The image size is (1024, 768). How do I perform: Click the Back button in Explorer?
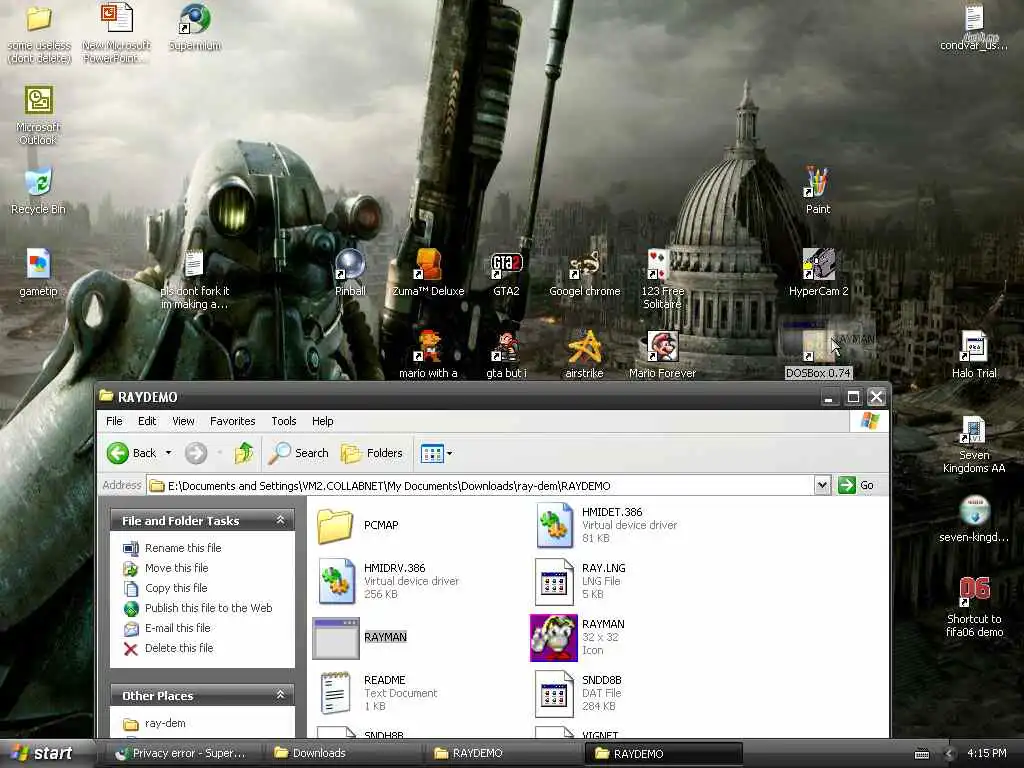coord(132,453)
